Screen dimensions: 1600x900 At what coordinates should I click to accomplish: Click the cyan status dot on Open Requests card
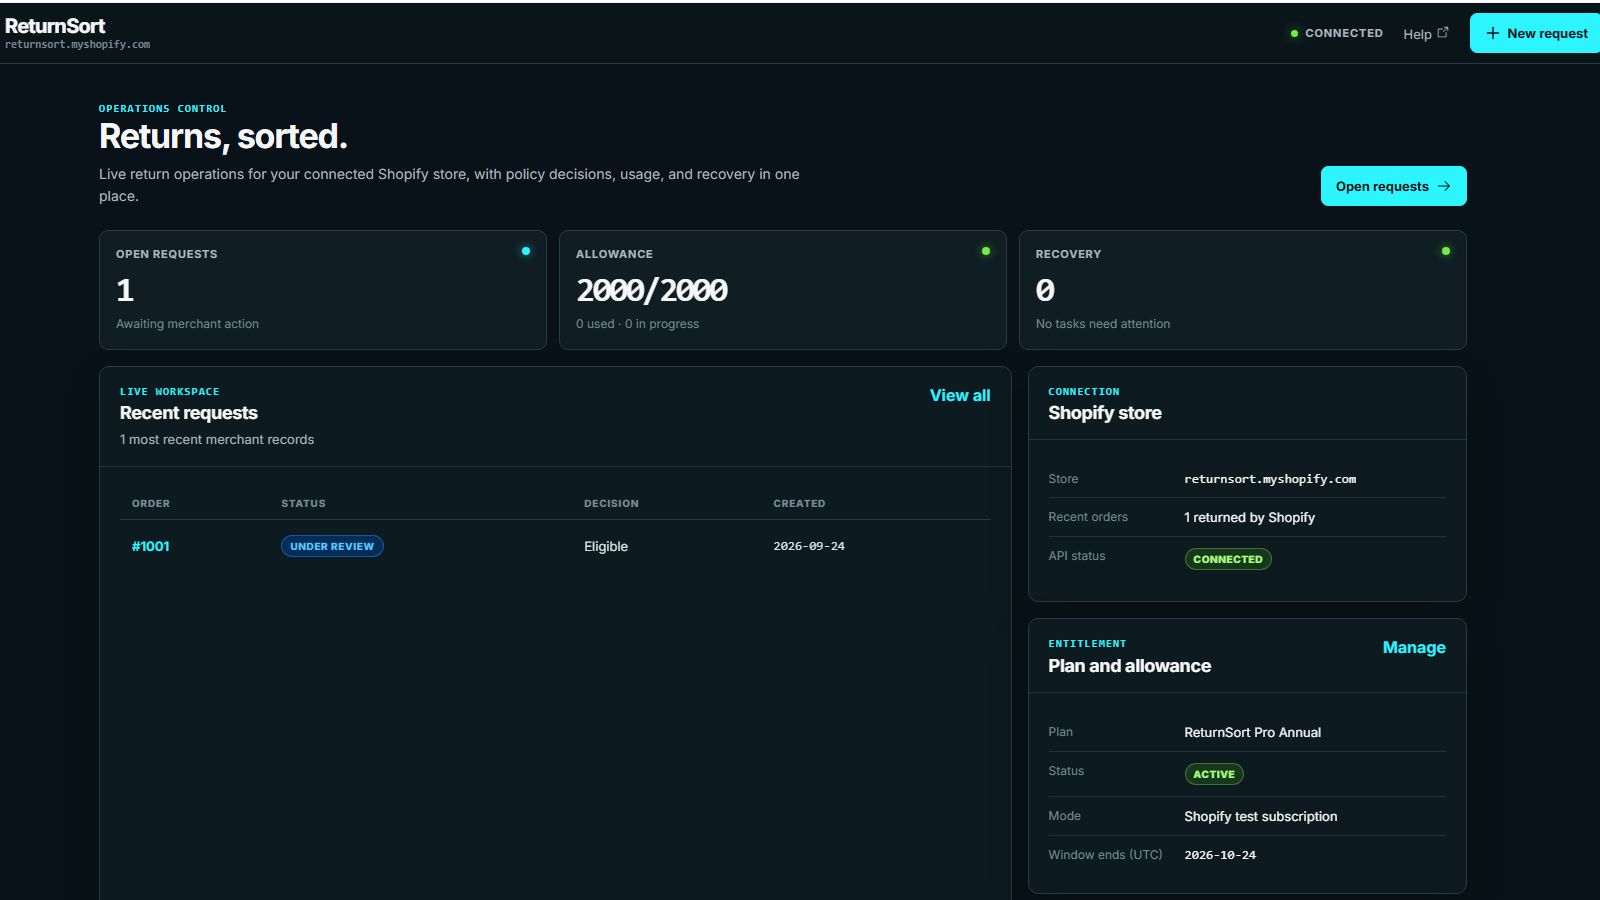point(526,251)
